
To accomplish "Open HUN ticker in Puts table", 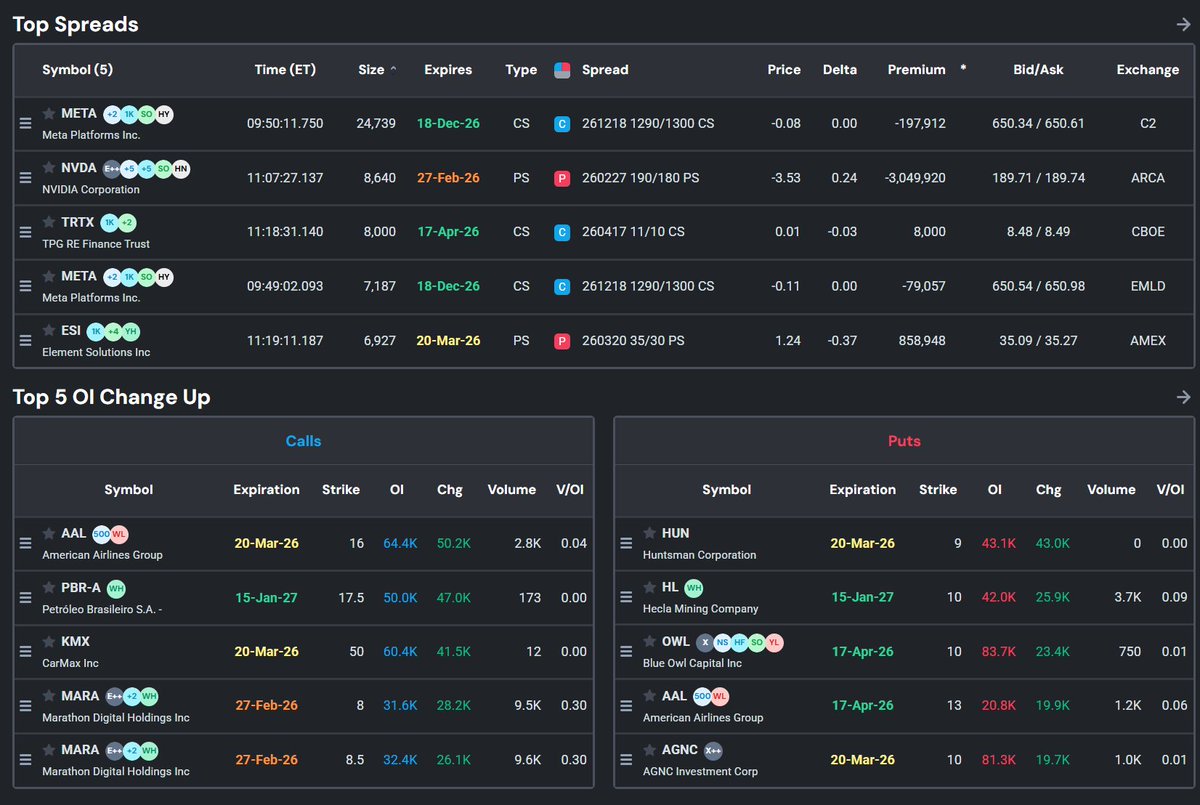I will tap(676, 533).
